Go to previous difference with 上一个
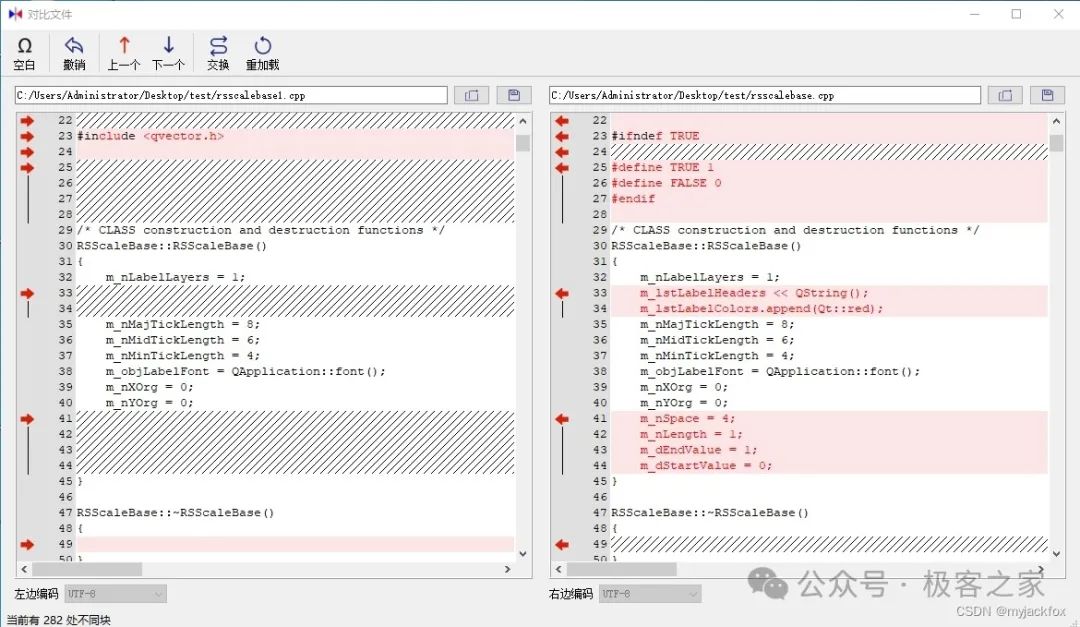The height and width of the screenshot is (627, 1080). 124,54
